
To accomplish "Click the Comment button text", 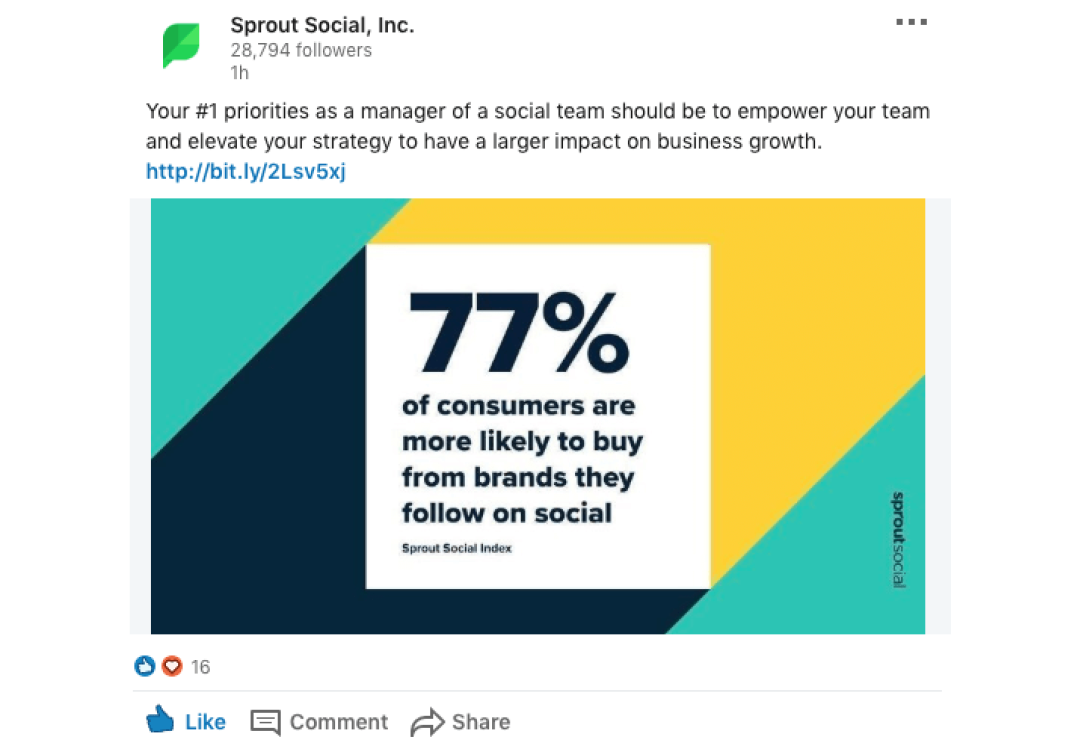I will (338, 721).
